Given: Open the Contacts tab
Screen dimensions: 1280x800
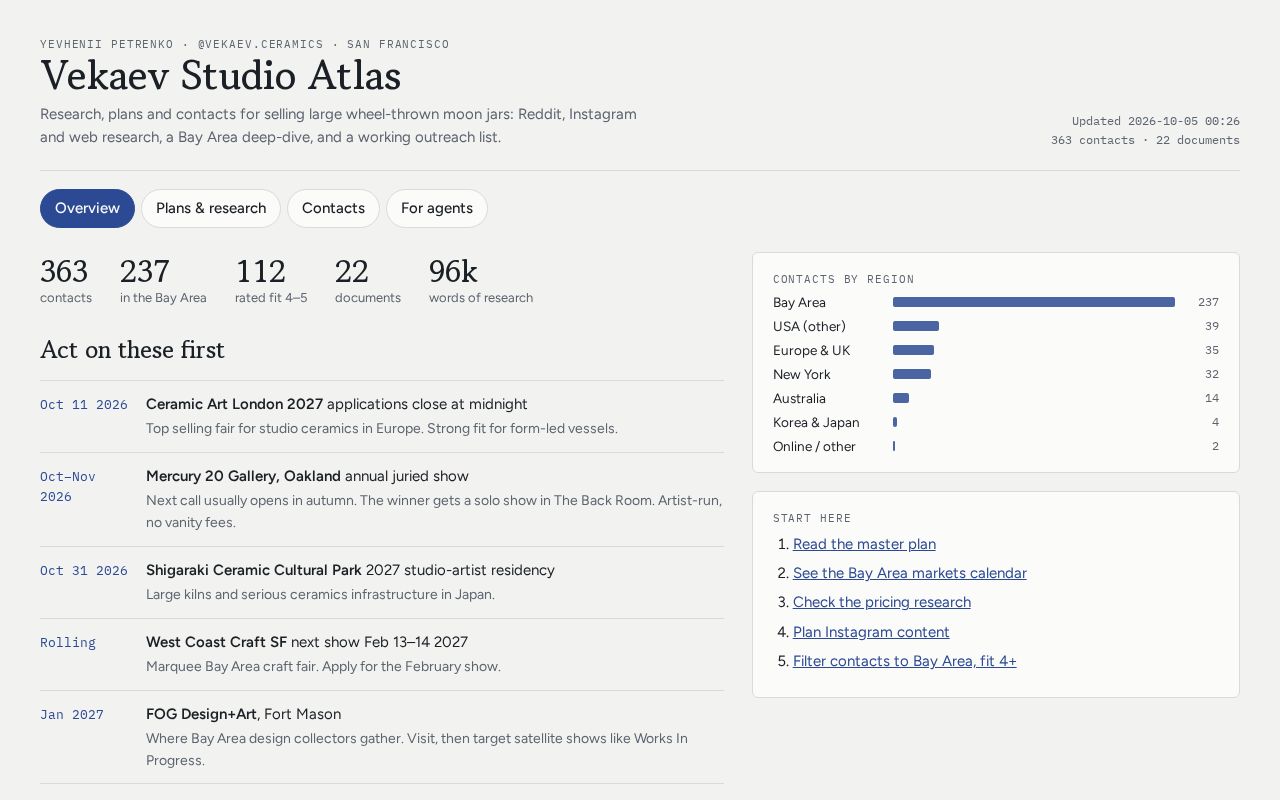Looking at the screenshot, I should pyautogui.click(x=333, y=208).
